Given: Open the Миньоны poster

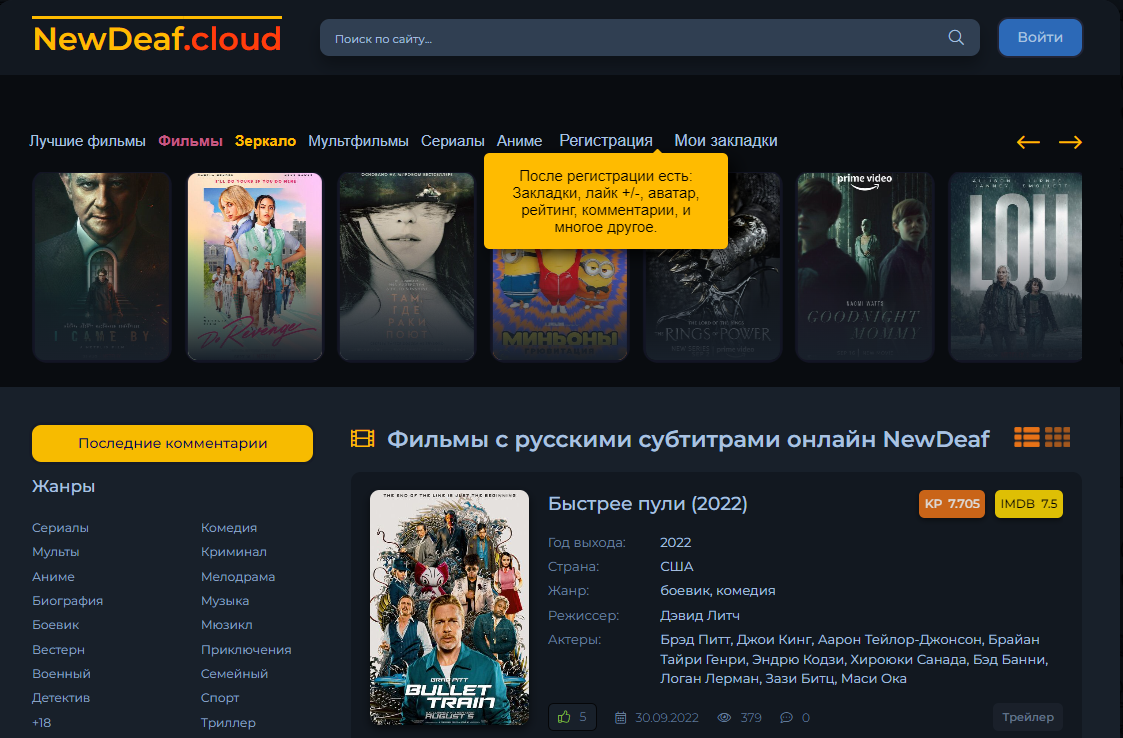Looking at the screenshot, I should 559,305.
